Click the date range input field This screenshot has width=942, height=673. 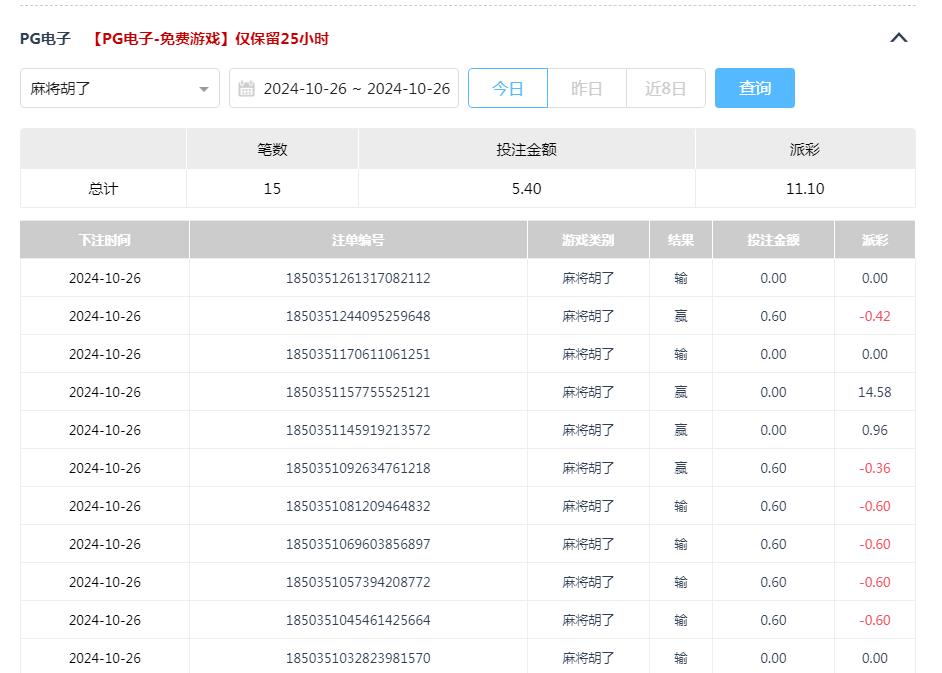[355, 88]
